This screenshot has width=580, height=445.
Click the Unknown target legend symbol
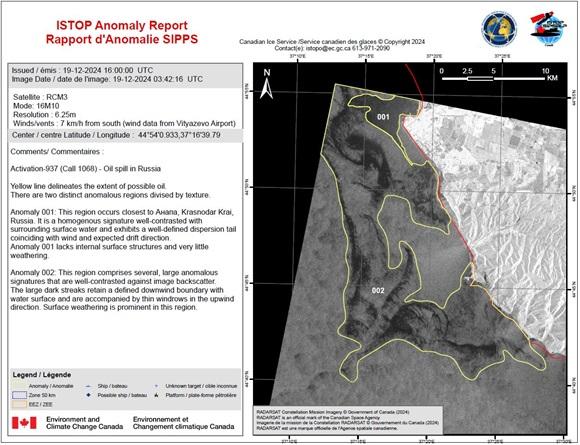[x=156, y=386]
